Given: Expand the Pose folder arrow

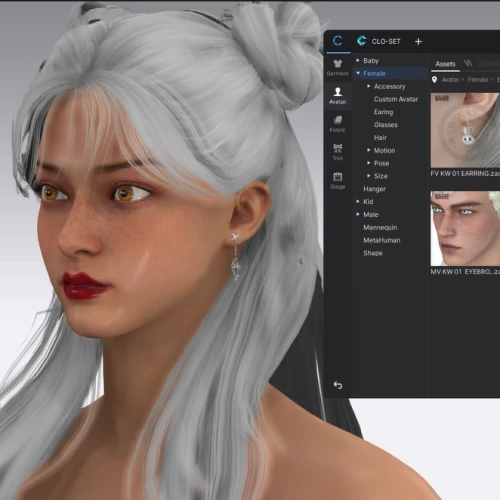Looking at the screenshot, I should (368, 163).
